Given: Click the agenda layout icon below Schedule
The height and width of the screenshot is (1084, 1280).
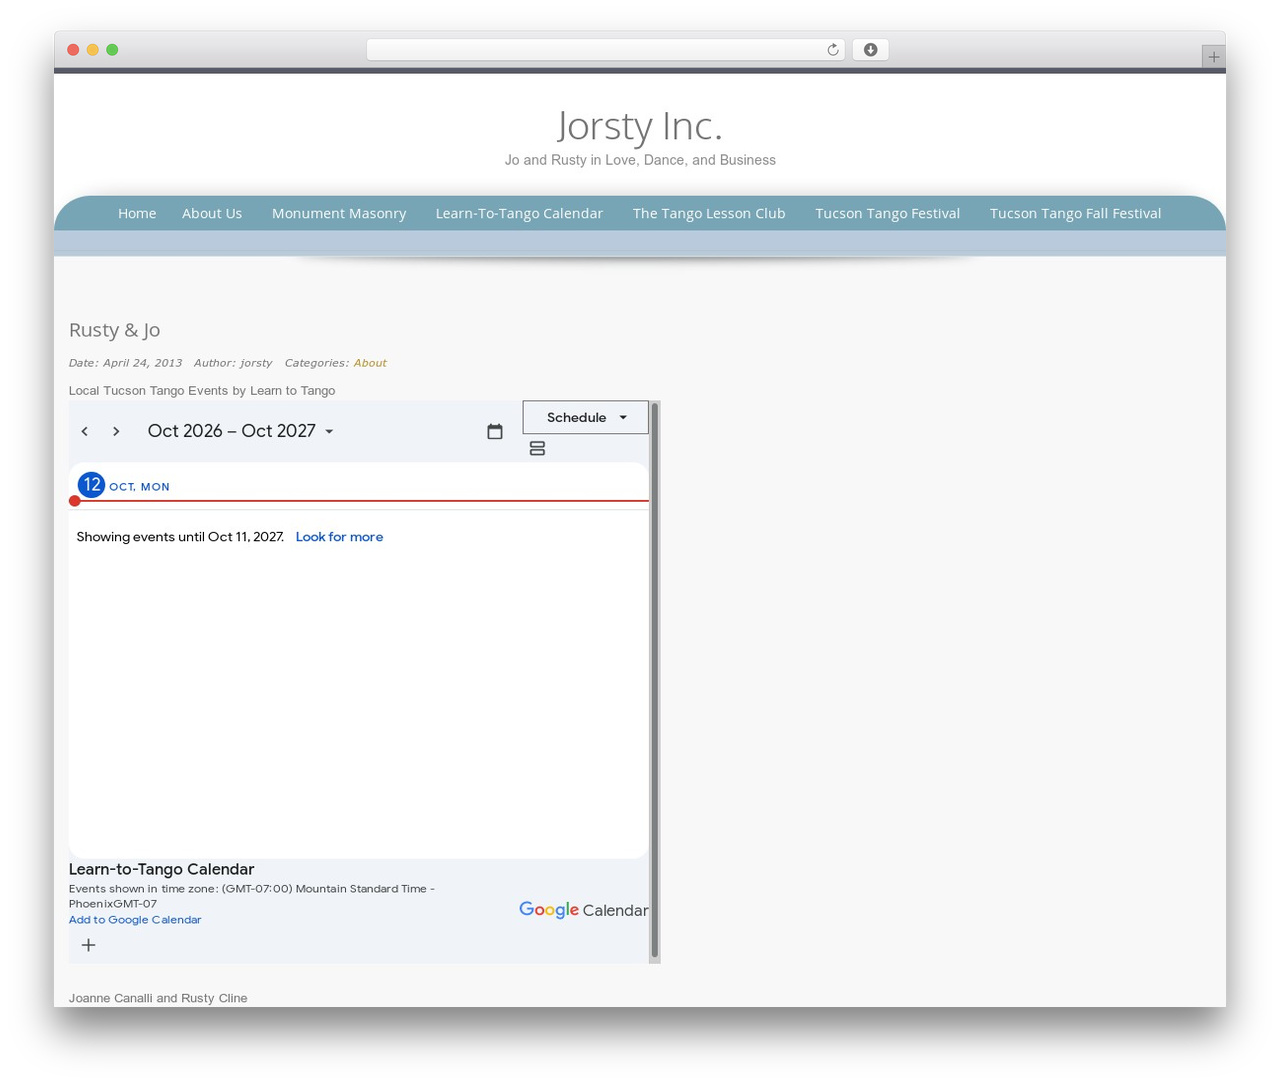Looking at the screenshot, I should 537,449.
